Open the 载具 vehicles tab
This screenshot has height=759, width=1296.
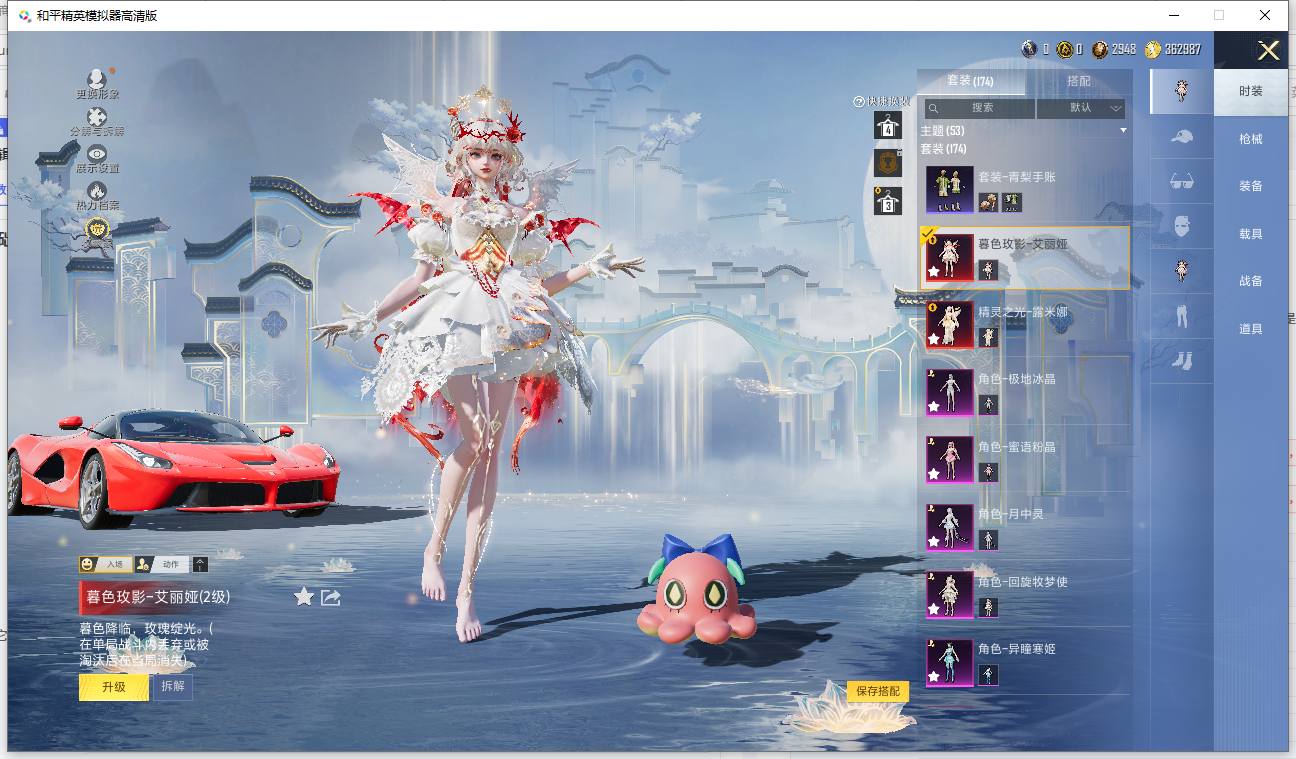1251,234
